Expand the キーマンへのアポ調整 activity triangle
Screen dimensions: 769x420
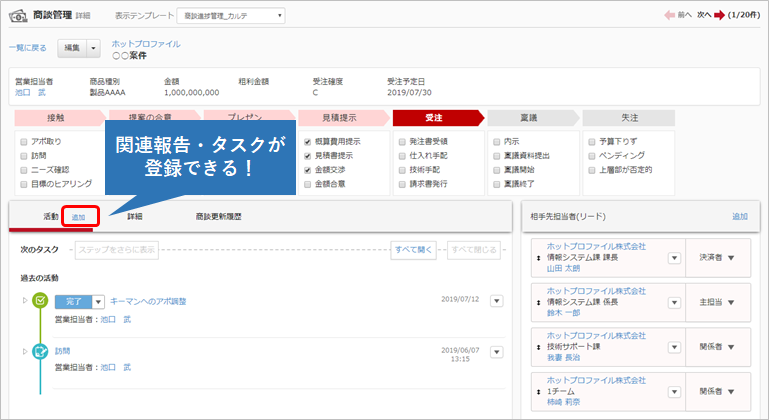pos(25,300)
